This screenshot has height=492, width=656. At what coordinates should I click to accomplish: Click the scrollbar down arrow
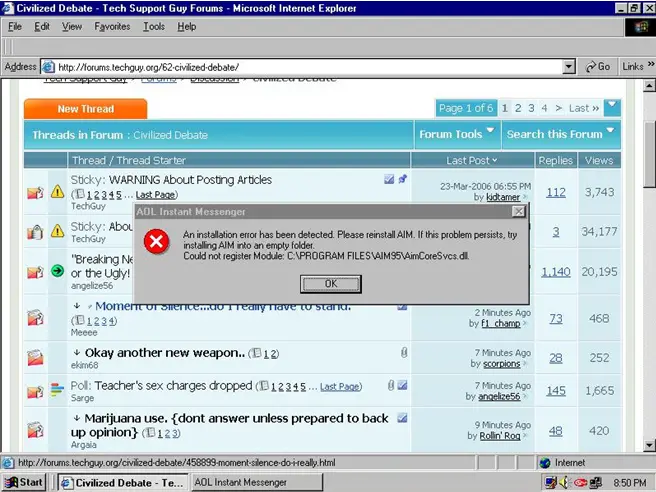(x=649, y=445)
